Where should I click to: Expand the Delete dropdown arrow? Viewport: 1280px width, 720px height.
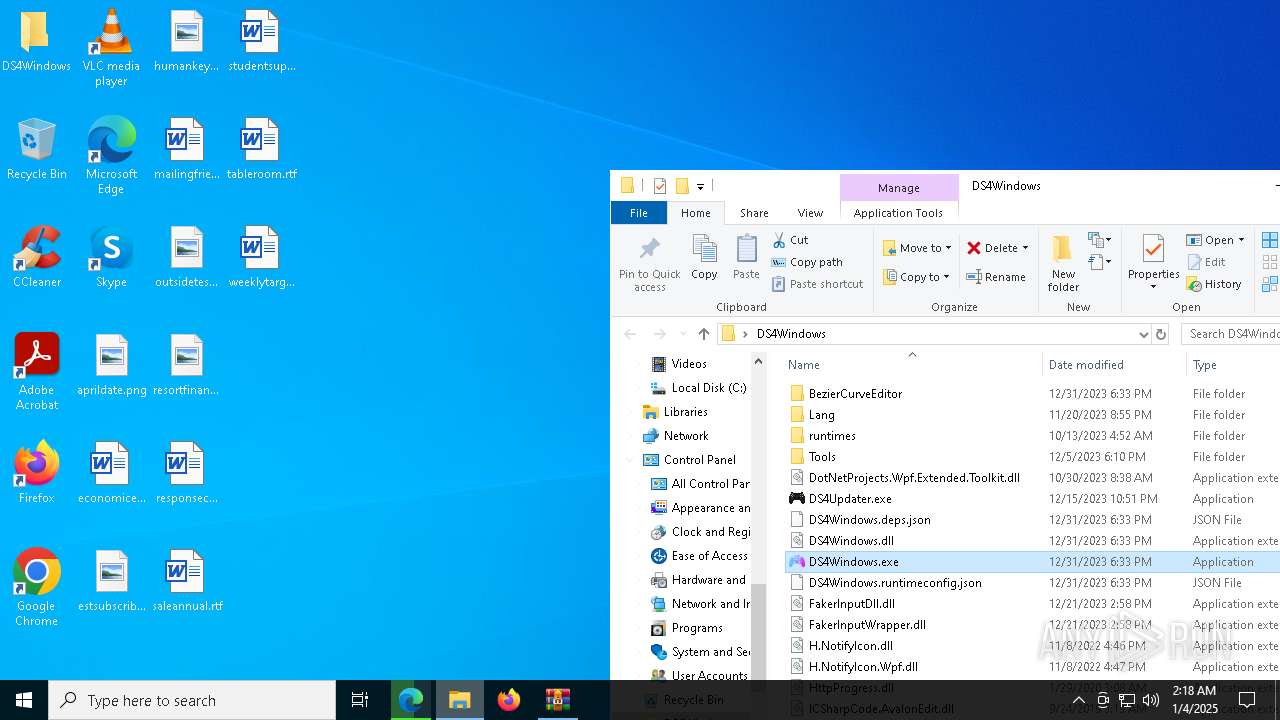(x=1025, y=248)
